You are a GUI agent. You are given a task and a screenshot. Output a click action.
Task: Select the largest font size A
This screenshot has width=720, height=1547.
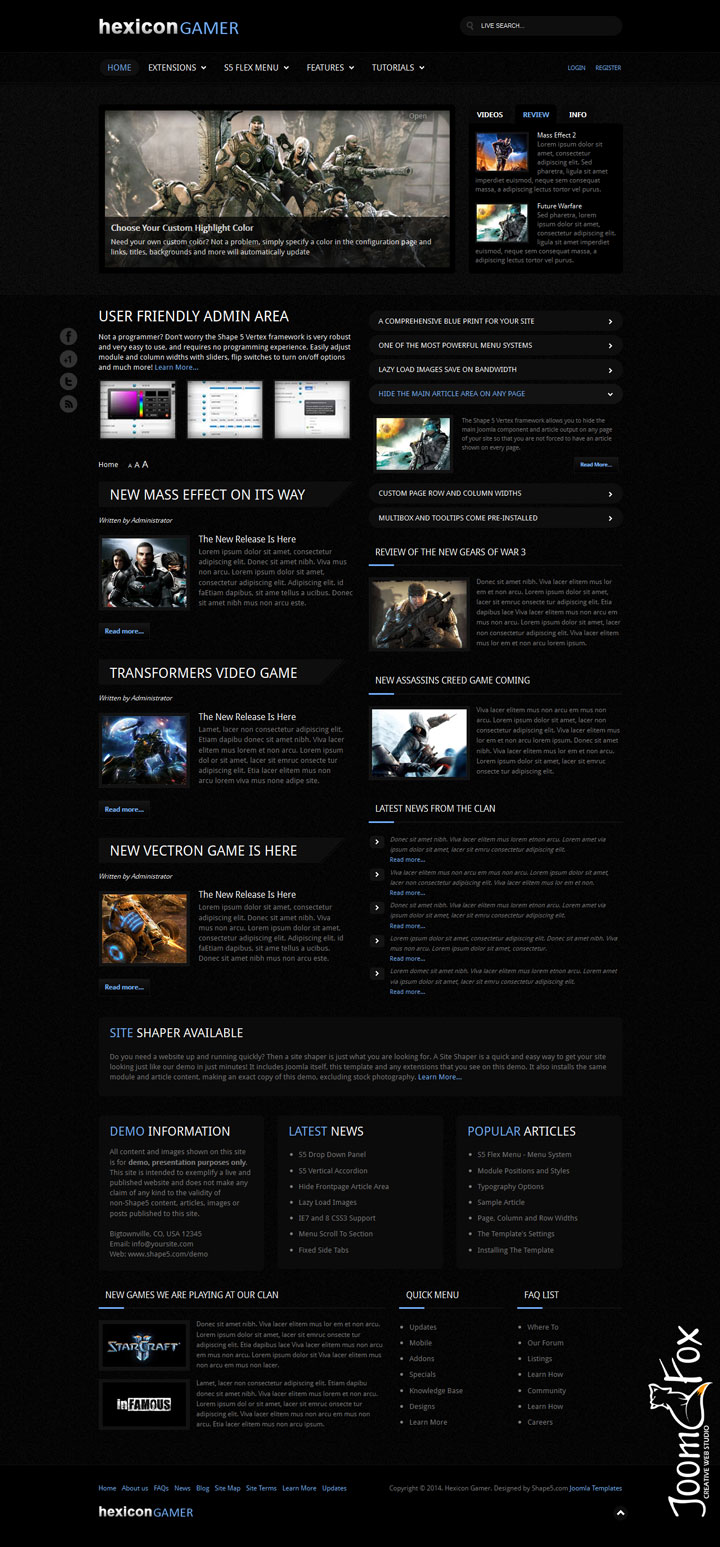coord(145,464)
